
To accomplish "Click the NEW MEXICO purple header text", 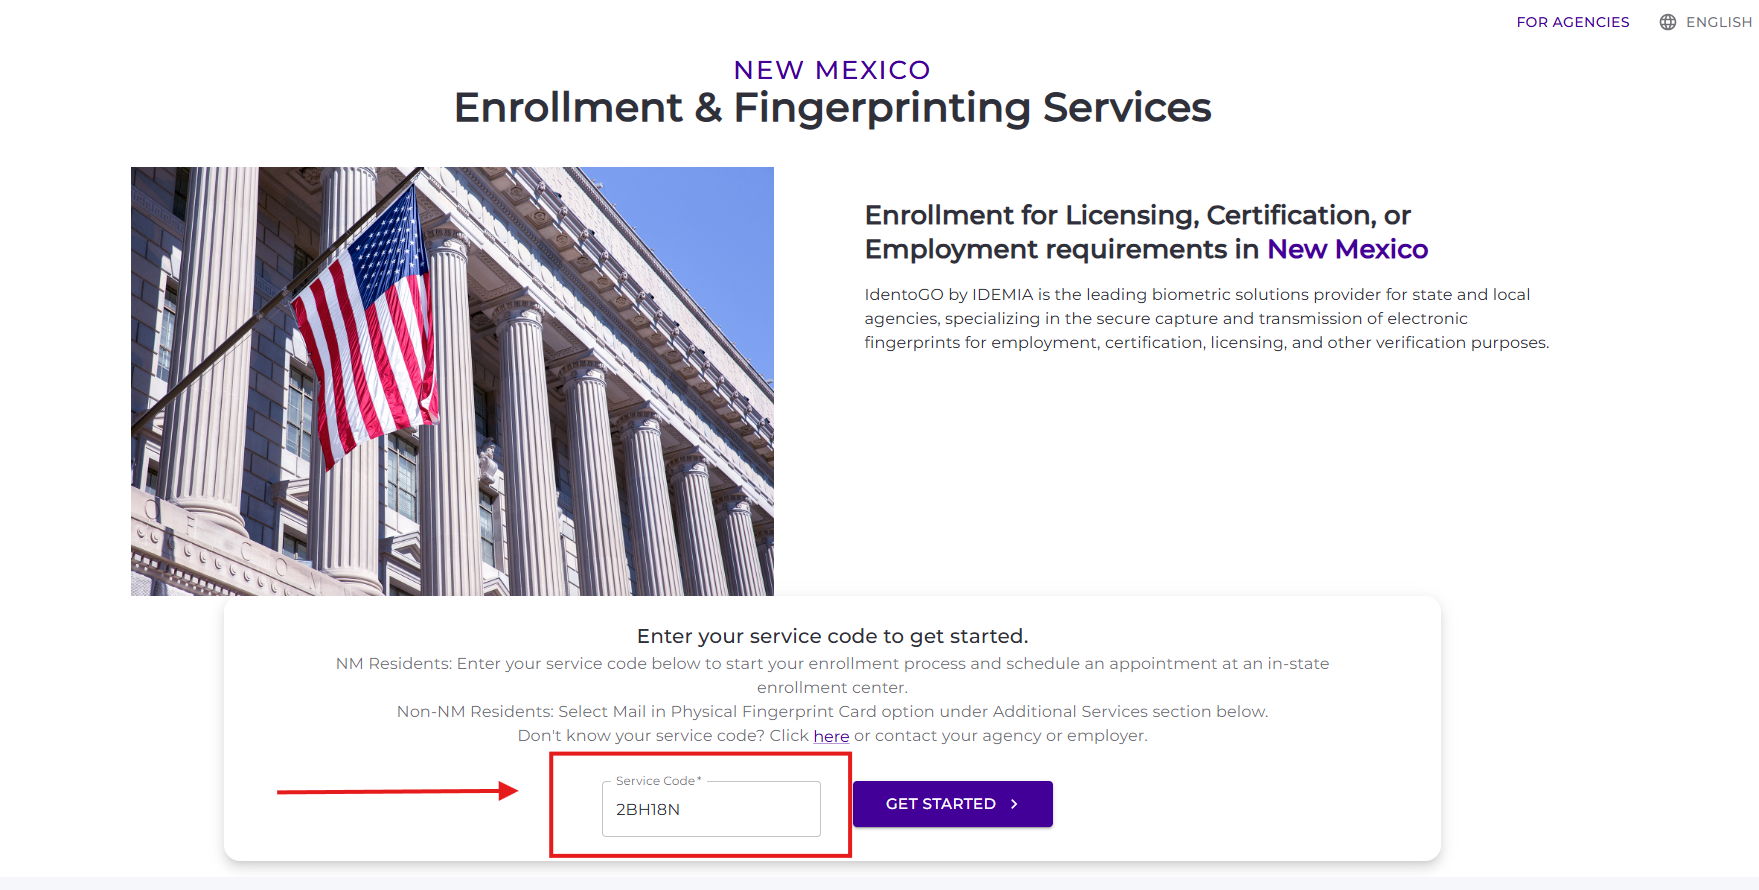I will 832,70.
